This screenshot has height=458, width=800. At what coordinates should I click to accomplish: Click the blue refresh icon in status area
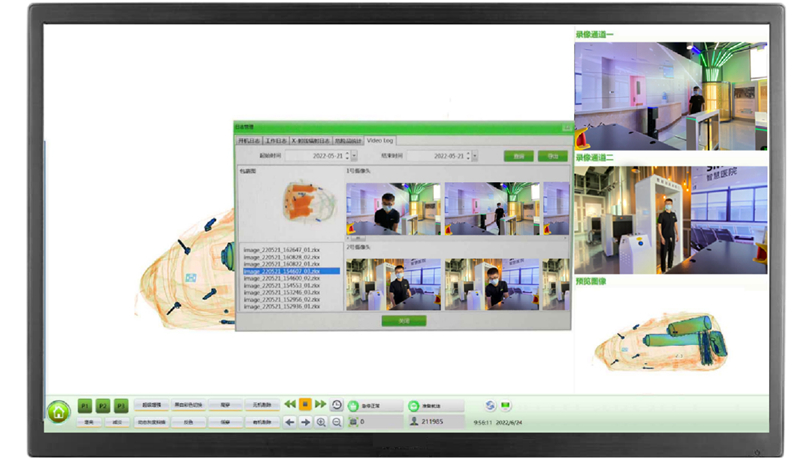click(489, 405)
